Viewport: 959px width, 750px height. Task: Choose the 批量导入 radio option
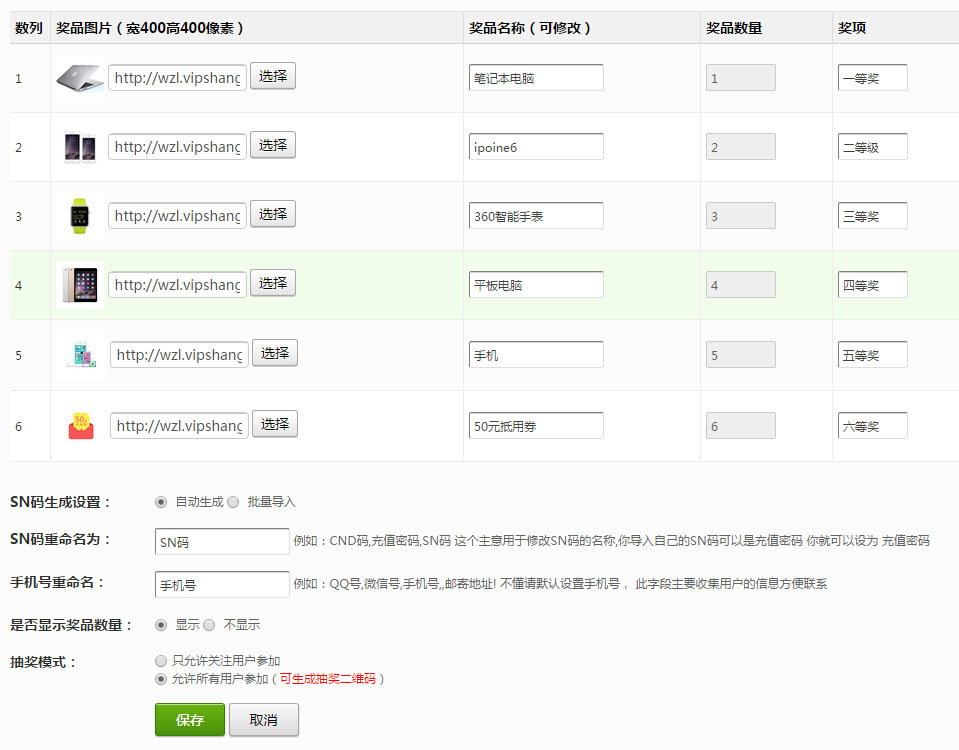coord(233,502)
